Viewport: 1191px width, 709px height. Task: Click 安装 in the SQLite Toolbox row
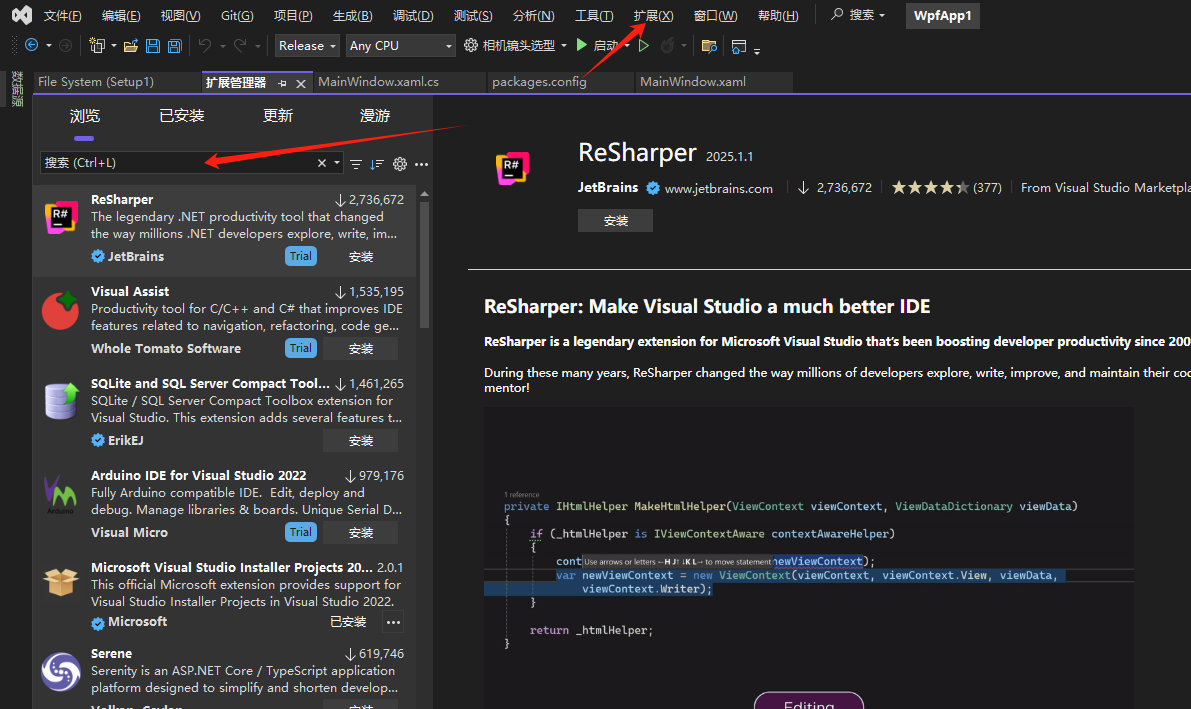point(360,441)
